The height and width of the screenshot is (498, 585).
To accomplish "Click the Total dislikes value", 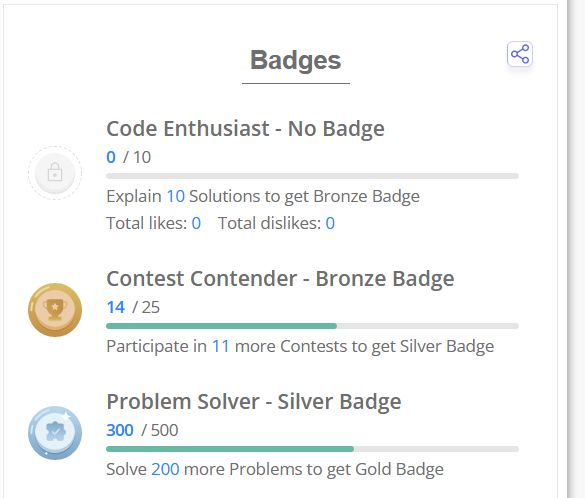I will (x=330, y=223).
